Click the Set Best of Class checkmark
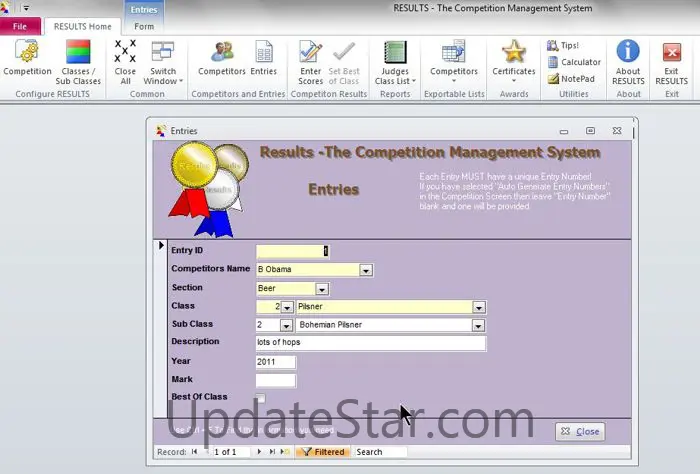 point(344,62)
